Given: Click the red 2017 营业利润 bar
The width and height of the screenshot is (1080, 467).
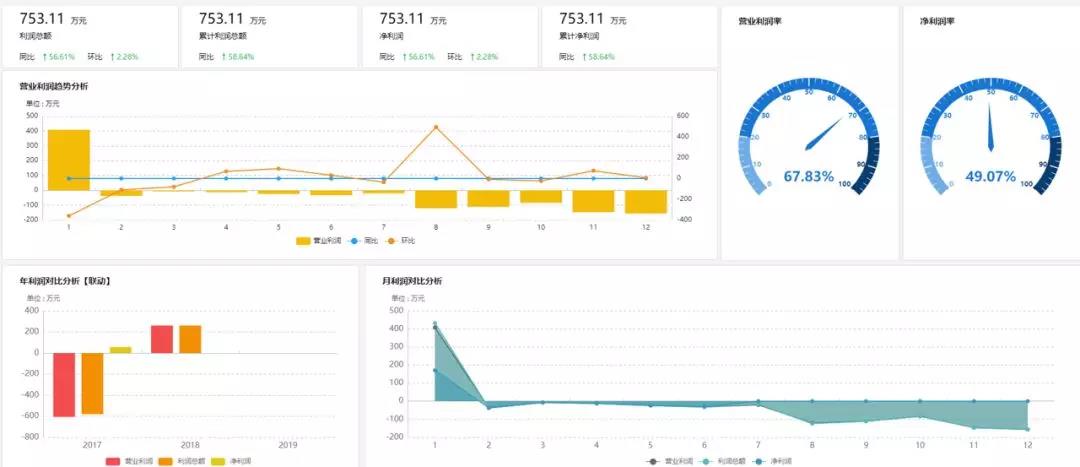Looking at the screenshot, I should (64, 385).
